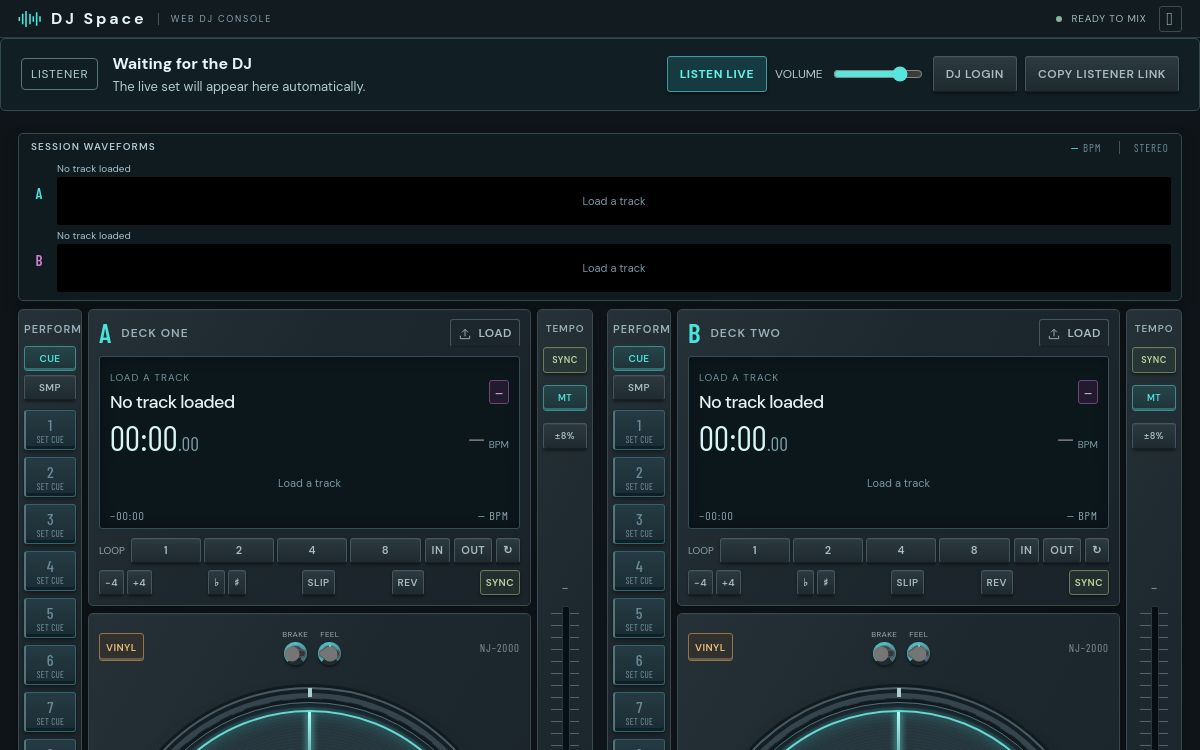Click the Deck Two sharp key button

[x=826, y=583]
